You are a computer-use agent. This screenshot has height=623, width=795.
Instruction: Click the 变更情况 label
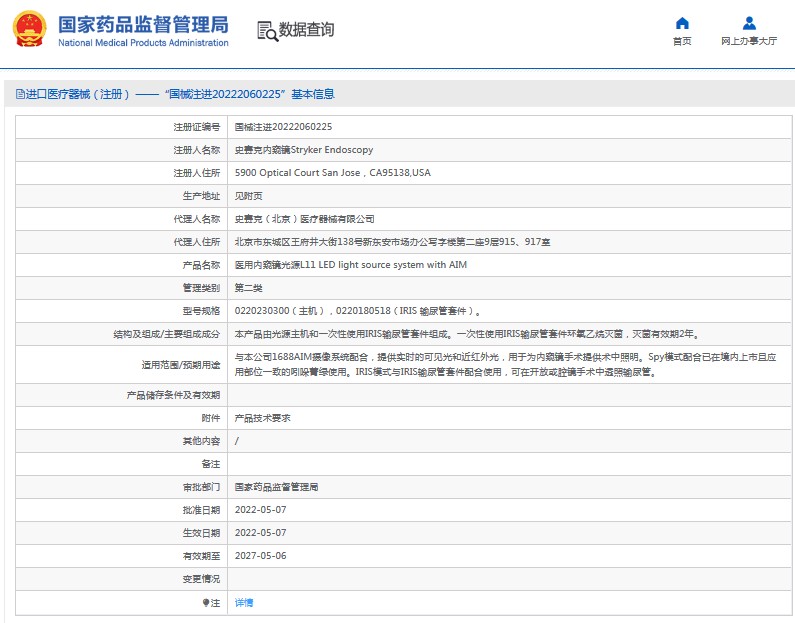point(201,579)
